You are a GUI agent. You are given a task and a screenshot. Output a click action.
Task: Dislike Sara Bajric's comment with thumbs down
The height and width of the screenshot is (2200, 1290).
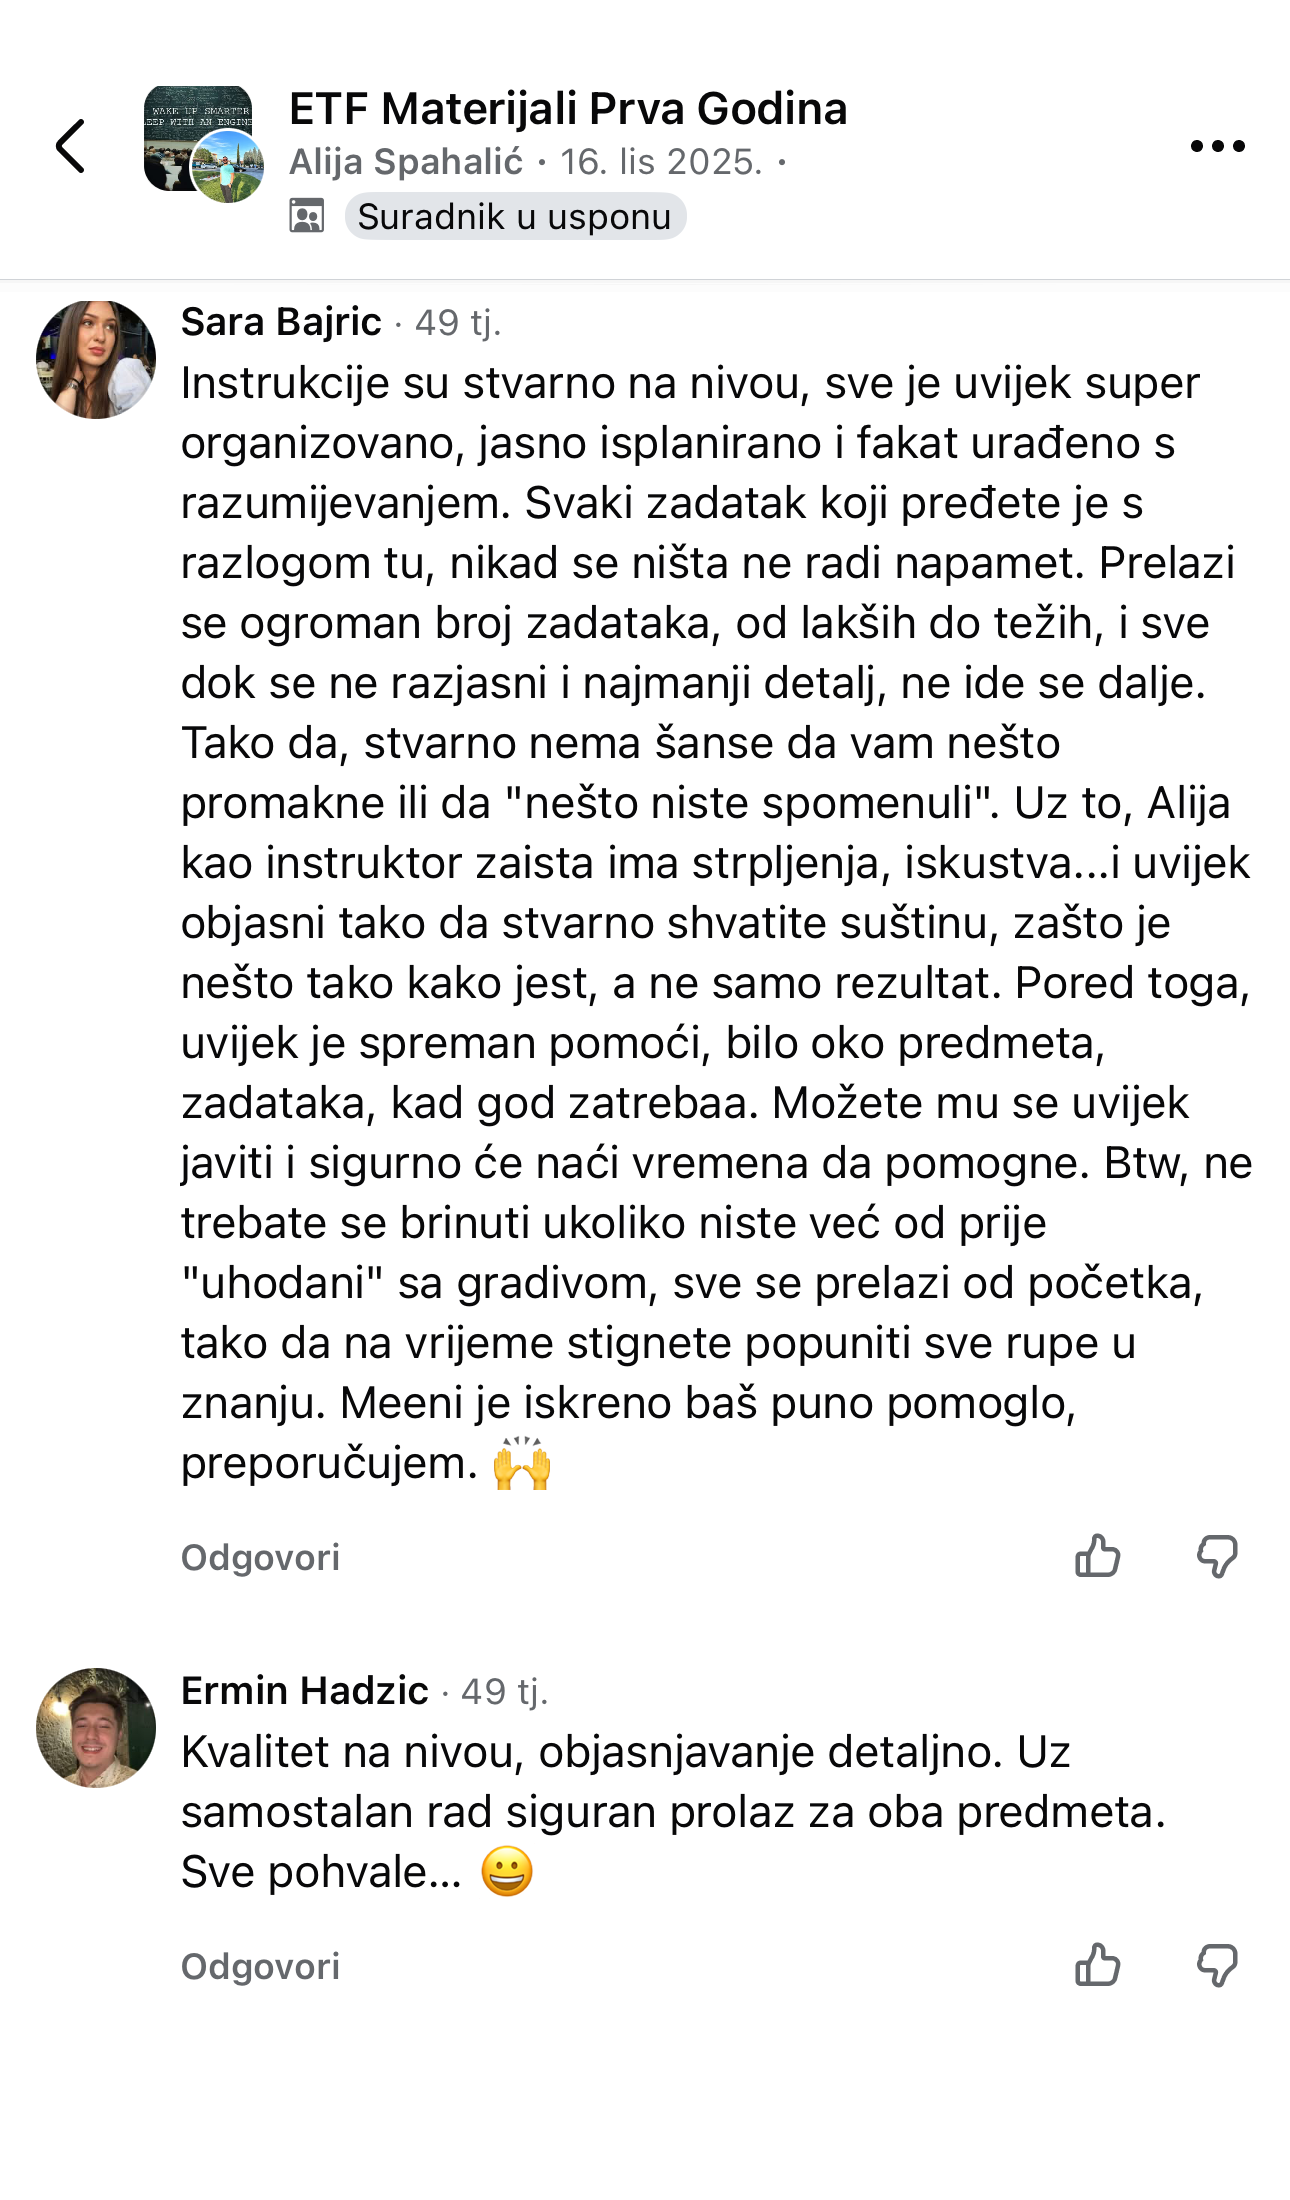(x=1217, y=1557)
